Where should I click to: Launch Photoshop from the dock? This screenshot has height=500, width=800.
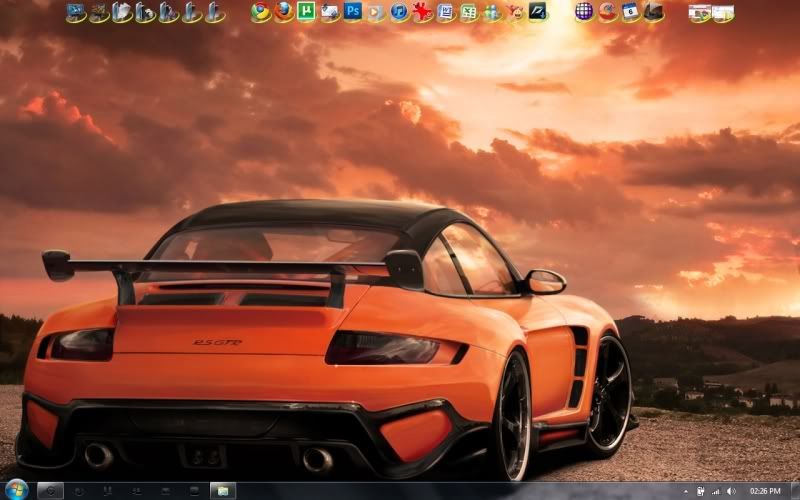click(x=353, y=12)
